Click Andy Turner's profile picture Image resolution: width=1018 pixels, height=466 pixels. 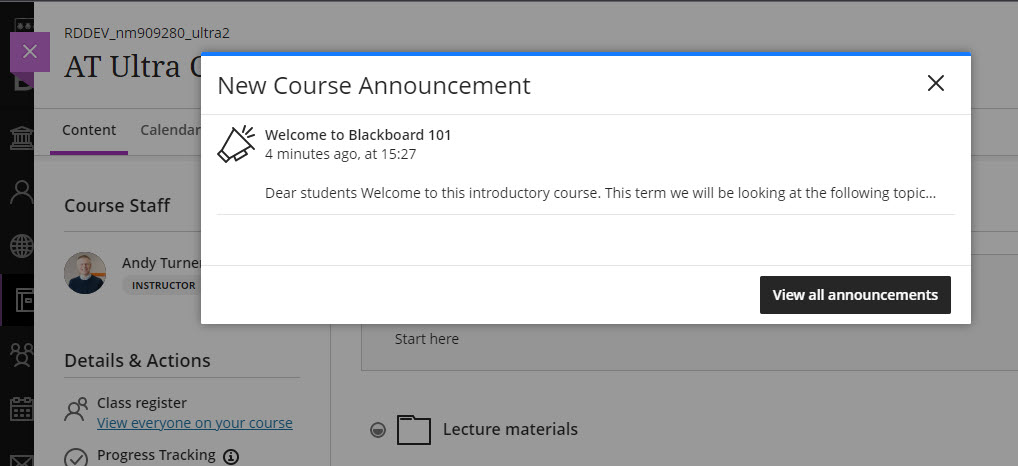pyautogui.click(x=85, y=272)
